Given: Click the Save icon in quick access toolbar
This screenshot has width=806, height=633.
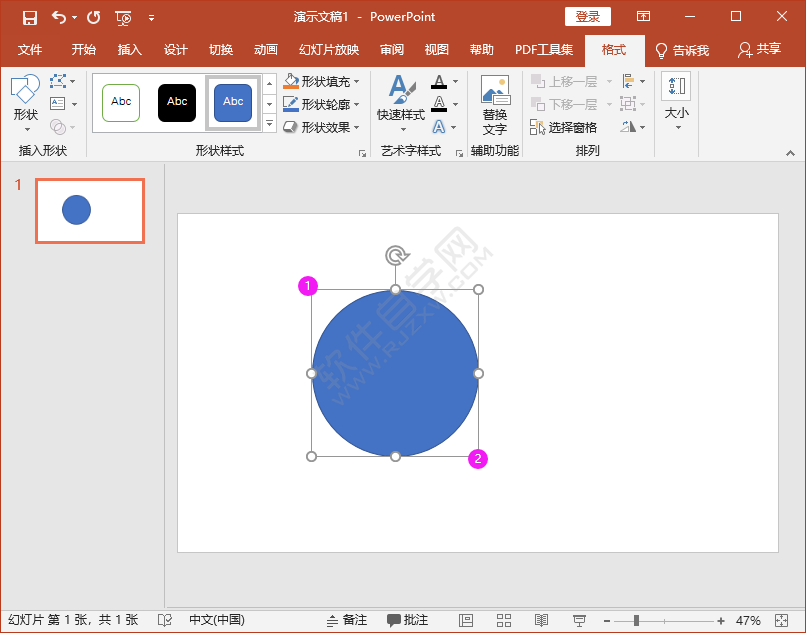Looking at the screenshot, I should (30, 17).
